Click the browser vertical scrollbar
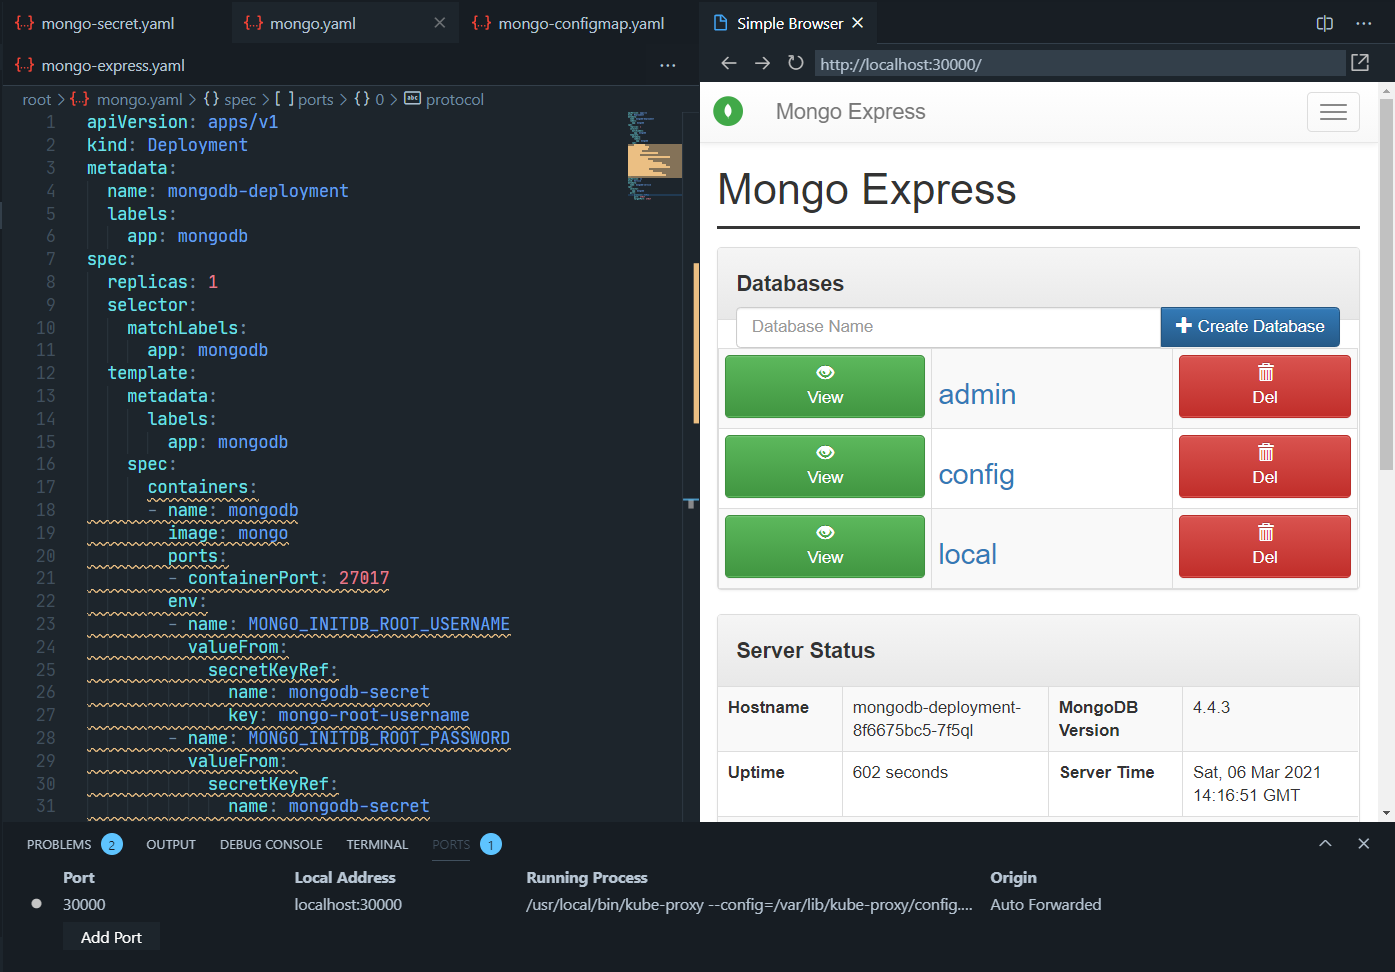Image resolution: width=1395 pixels, height=972 pixels. pos(1386,283)
